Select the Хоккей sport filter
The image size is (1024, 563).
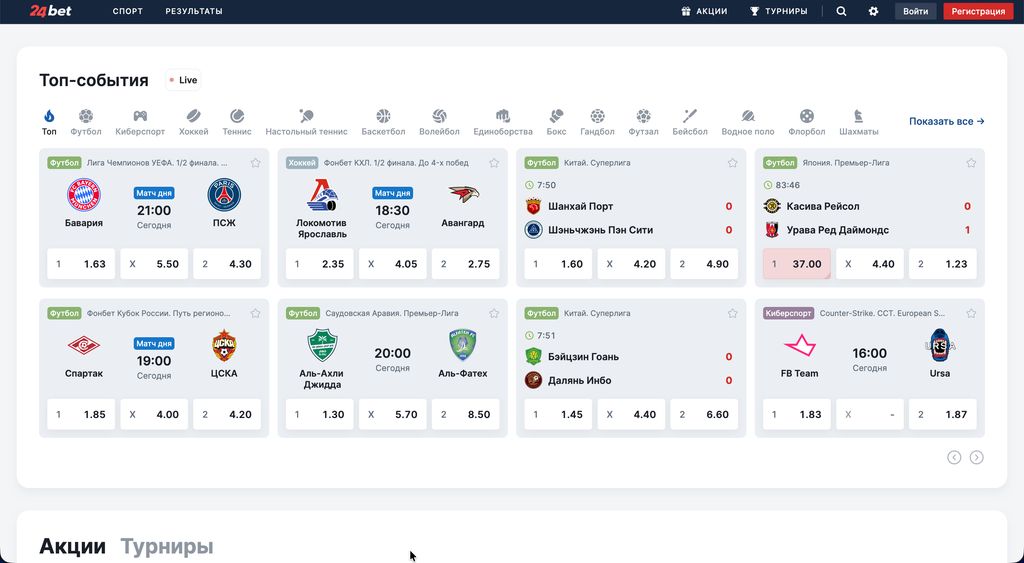click(193, 122)
